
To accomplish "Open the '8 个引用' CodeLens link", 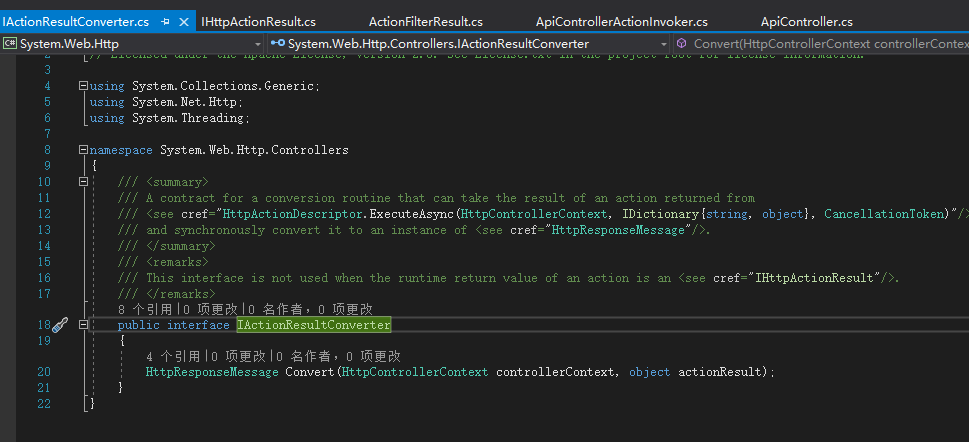I will click(146, 309).
